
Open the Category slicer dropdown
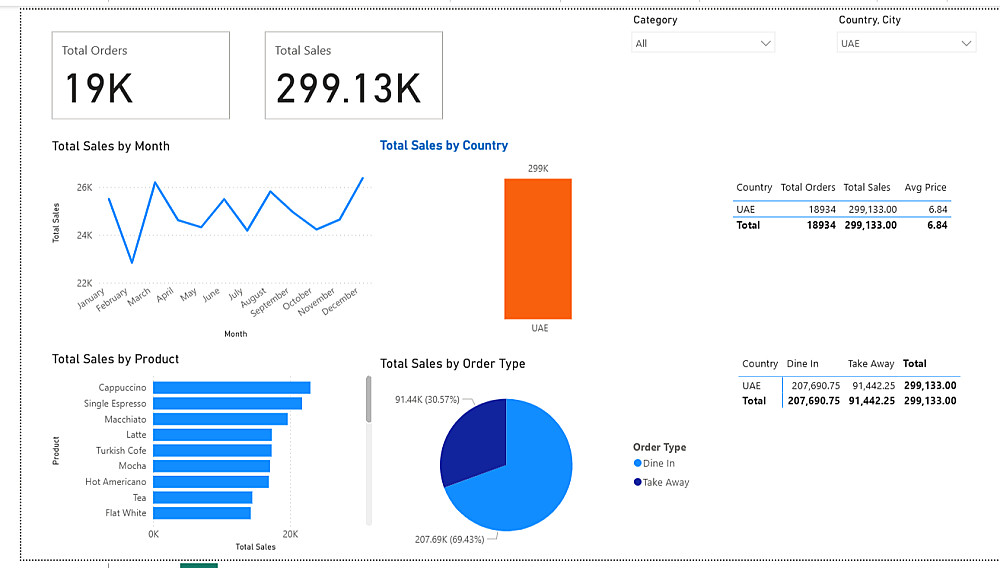point(703,43)
